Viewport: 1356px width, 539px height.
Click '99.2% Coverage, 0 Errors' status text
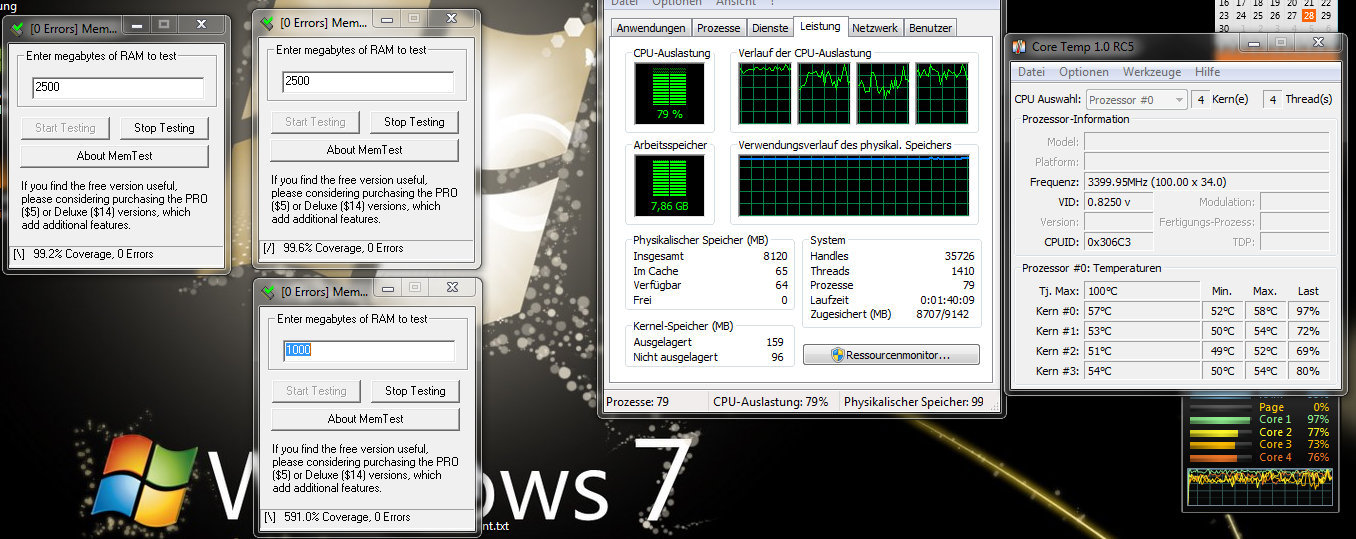coord(93,254)
